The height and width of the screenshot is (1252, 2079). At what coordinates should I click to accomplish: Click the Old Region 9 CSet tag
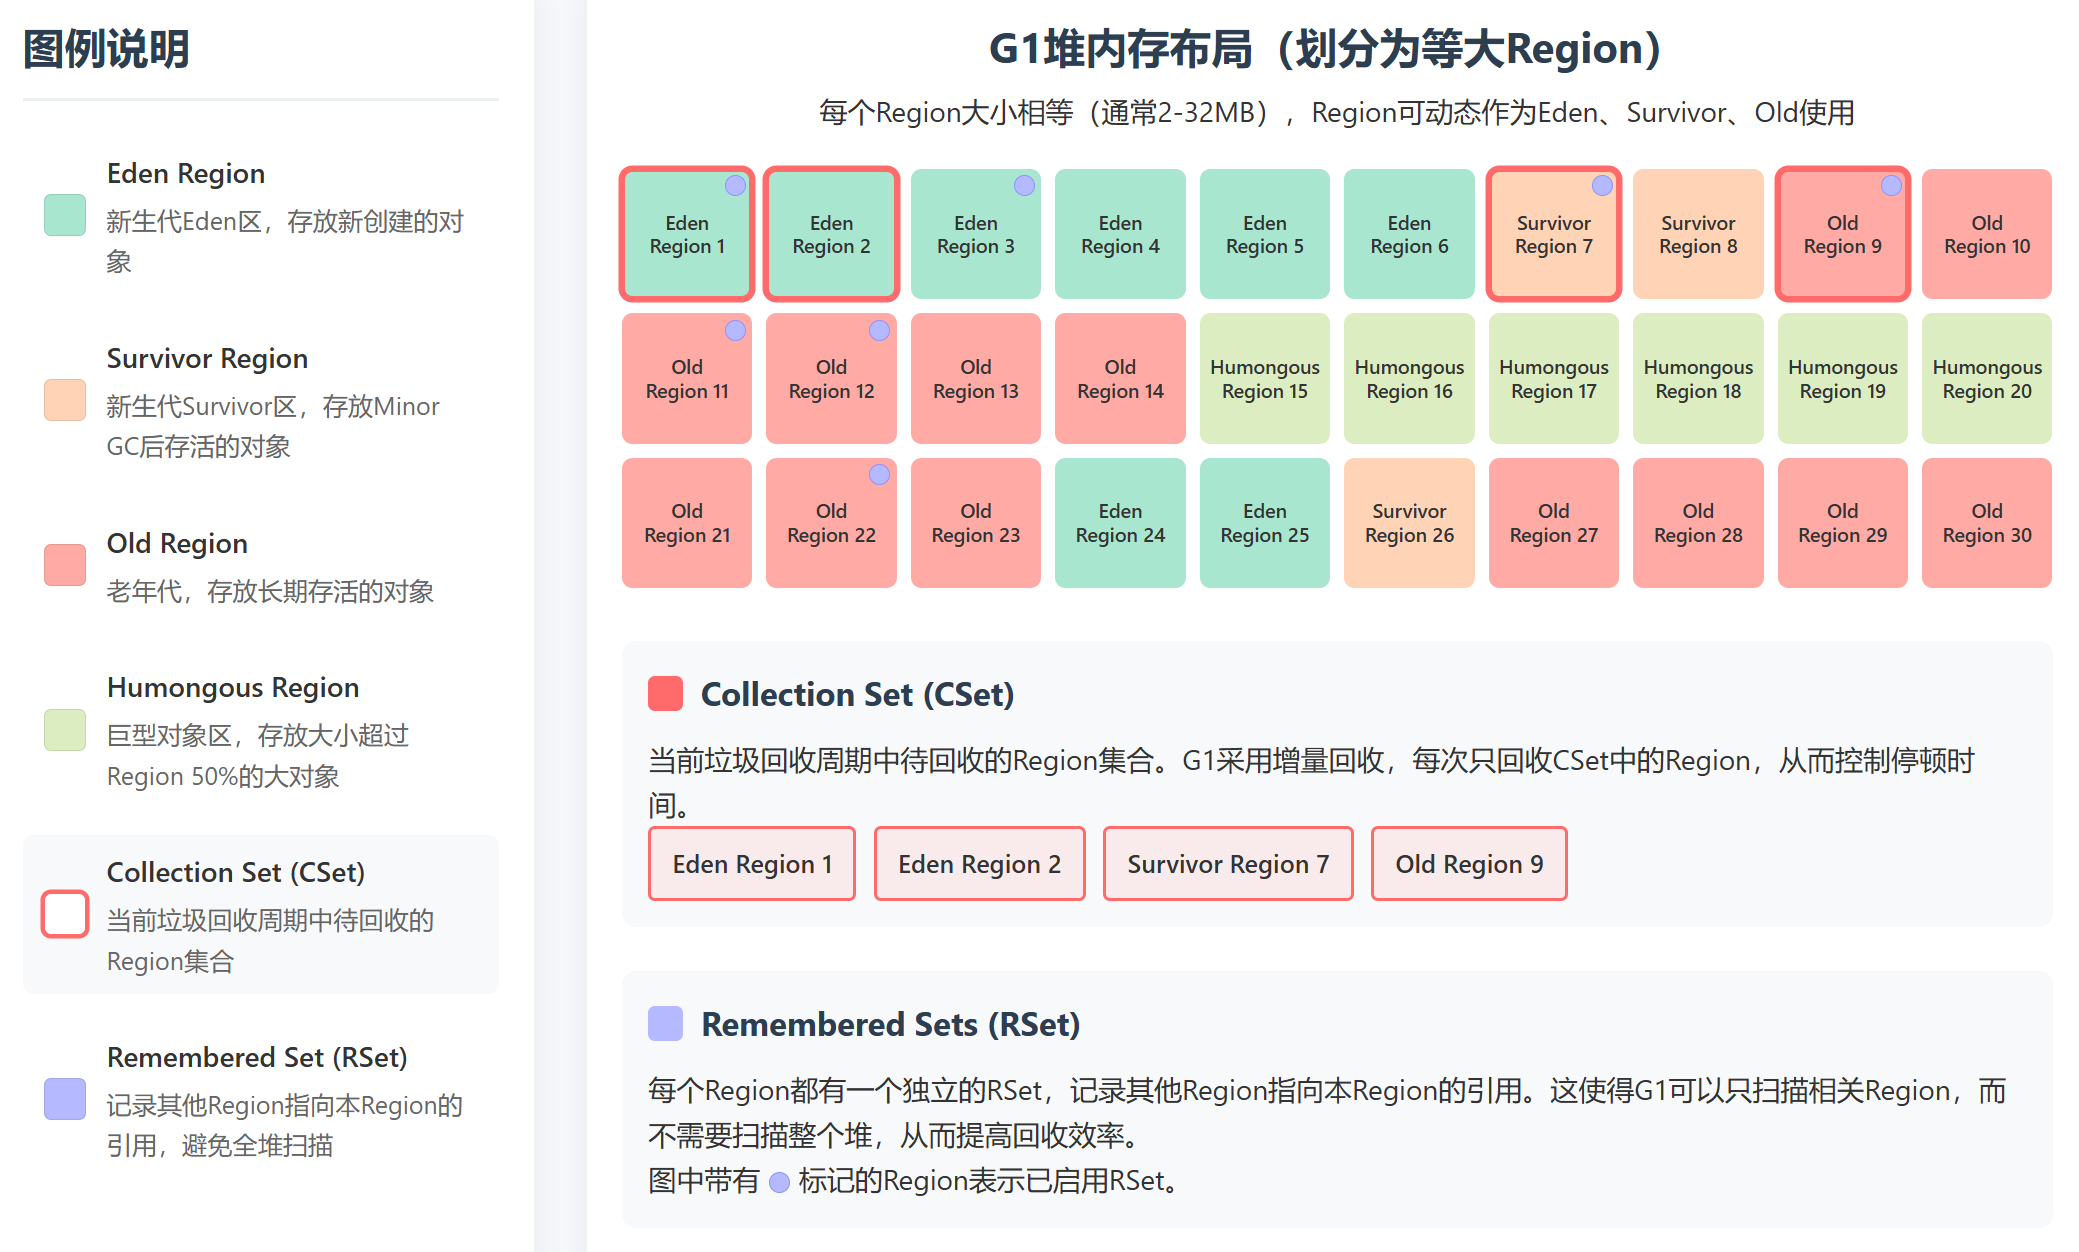(x=1468, y=864)
